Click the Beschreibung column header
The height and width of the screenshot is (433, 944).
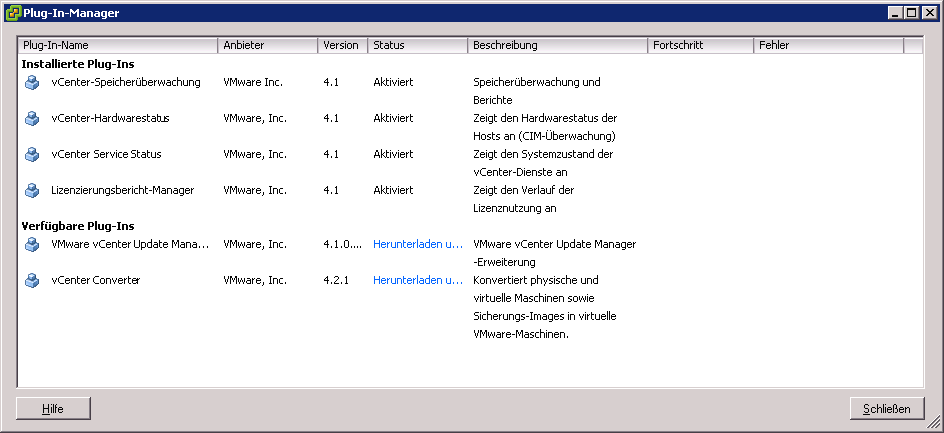(557, 46)
